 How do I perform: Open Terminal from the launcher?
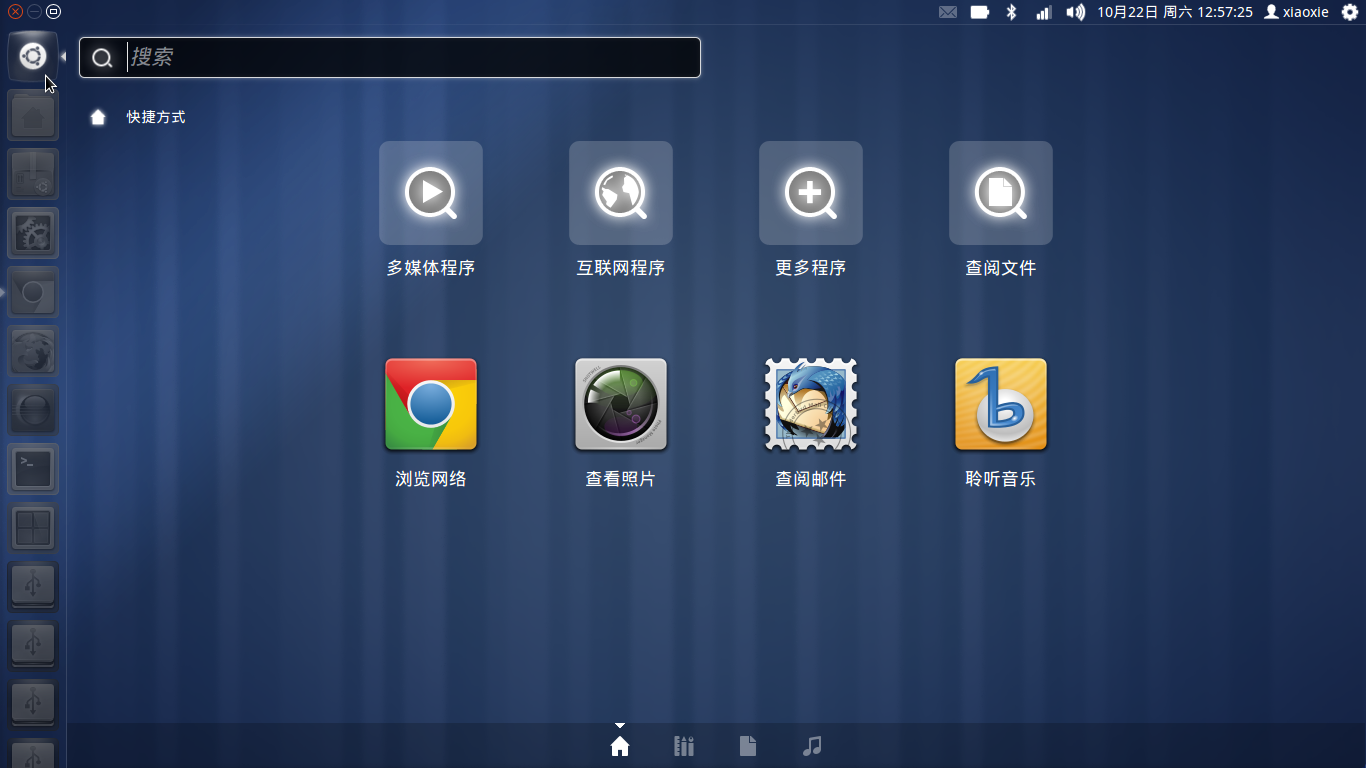(33, 469)
